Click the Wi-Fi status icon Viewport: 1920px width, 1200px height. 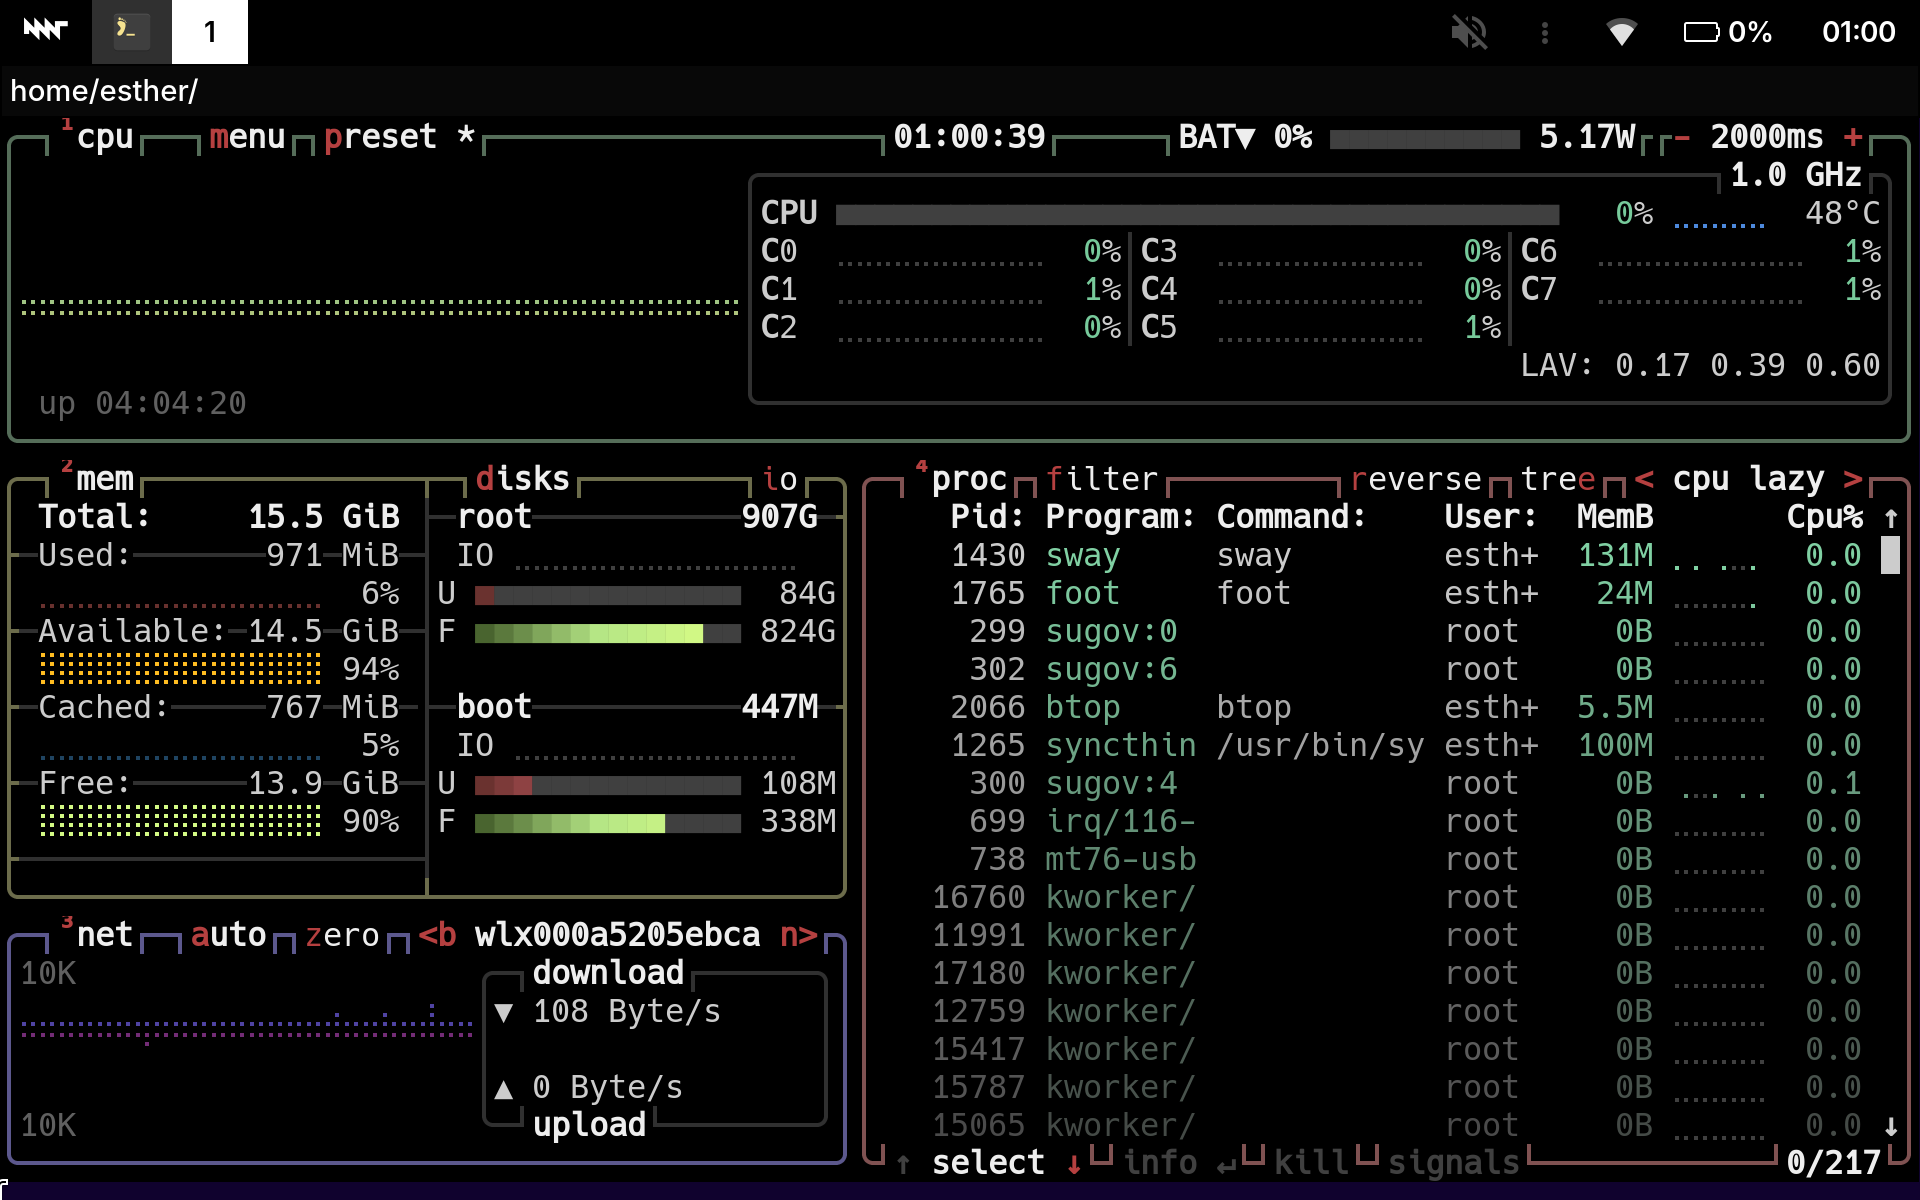tap(1621, 32)
